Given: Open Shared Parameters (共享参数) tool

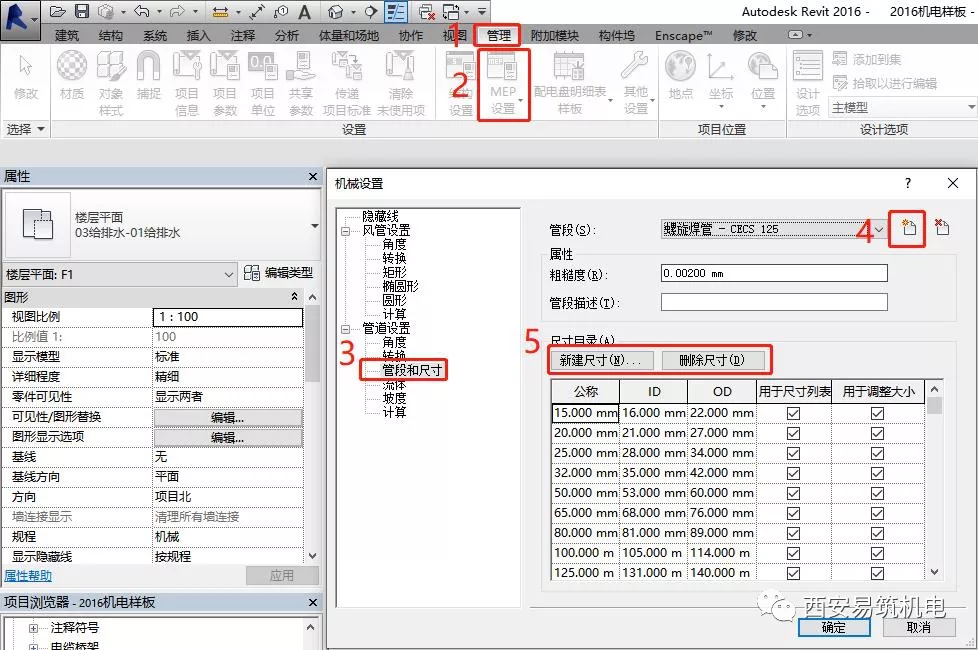Looking at the screenshot, I should click(x=301, y=84).
